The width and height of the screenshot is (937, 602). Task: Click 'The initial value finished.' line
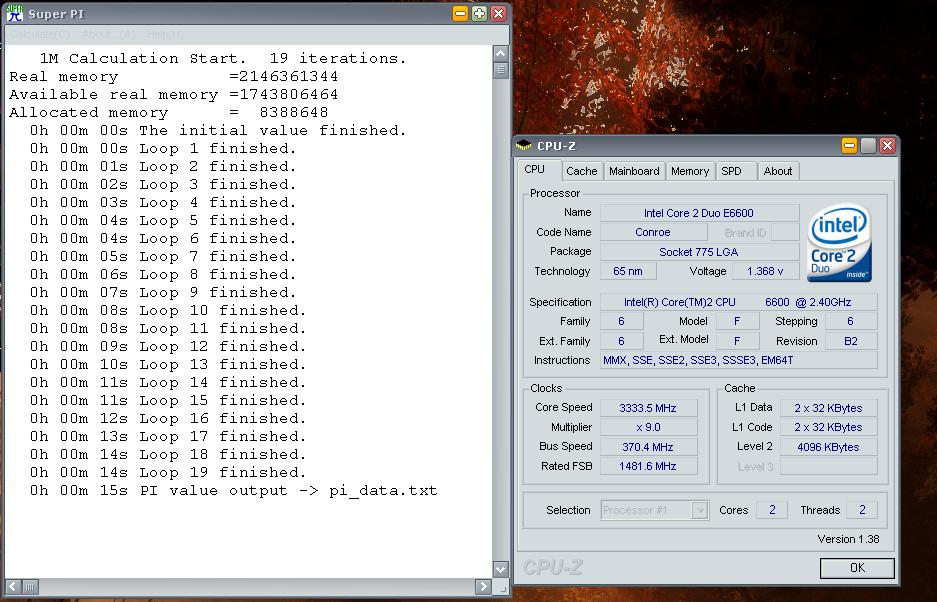[x=218, y=130]
